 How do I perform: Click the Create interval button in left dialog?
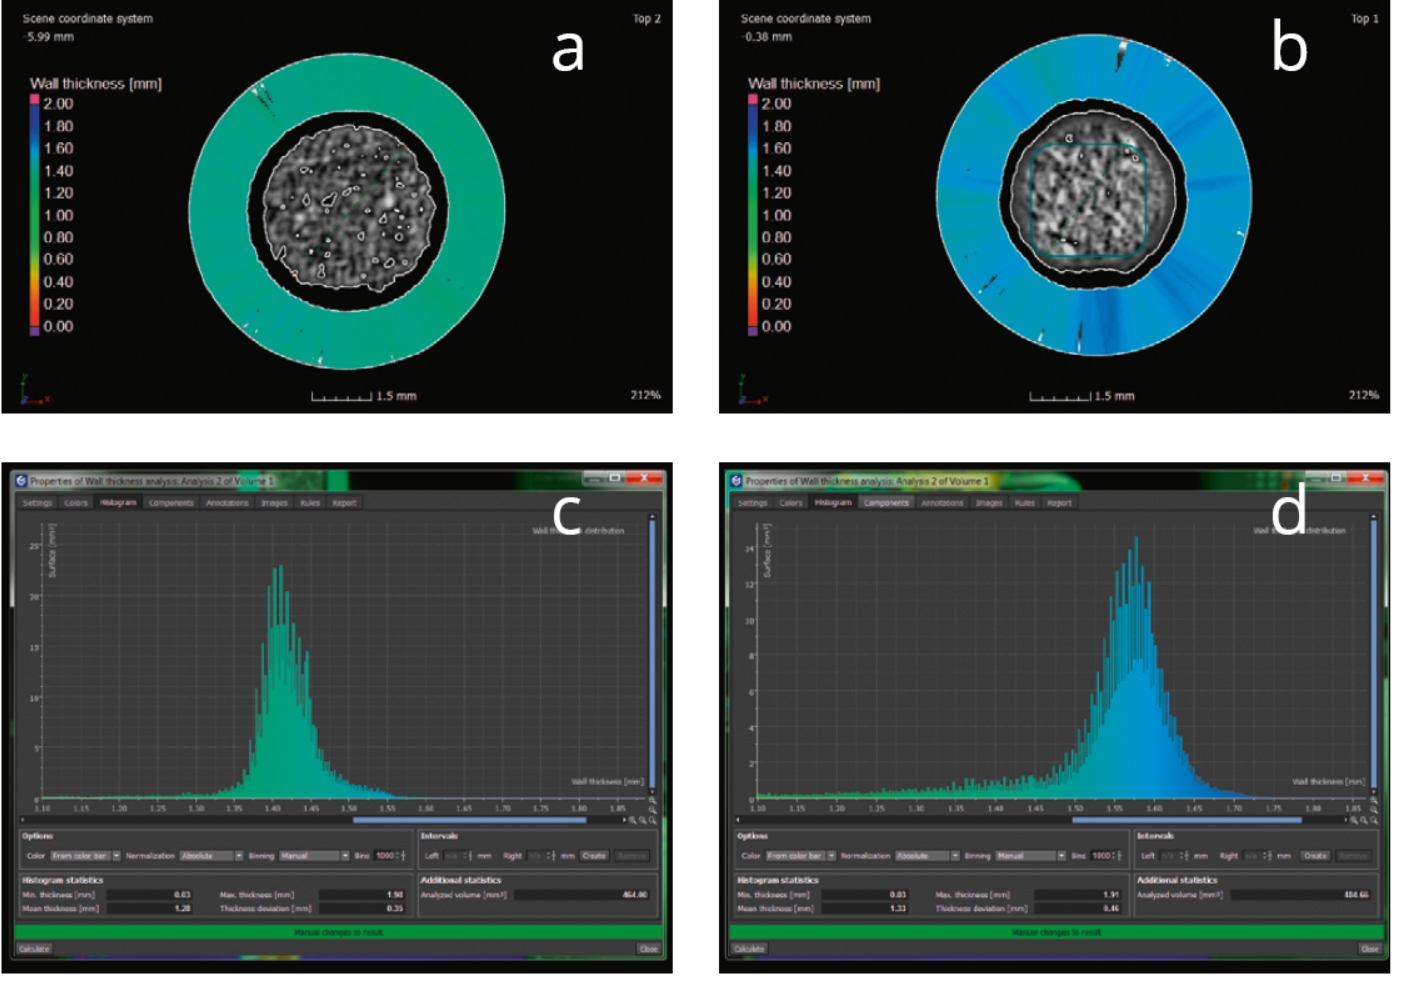pyautogui.click(x=594, y=856)
